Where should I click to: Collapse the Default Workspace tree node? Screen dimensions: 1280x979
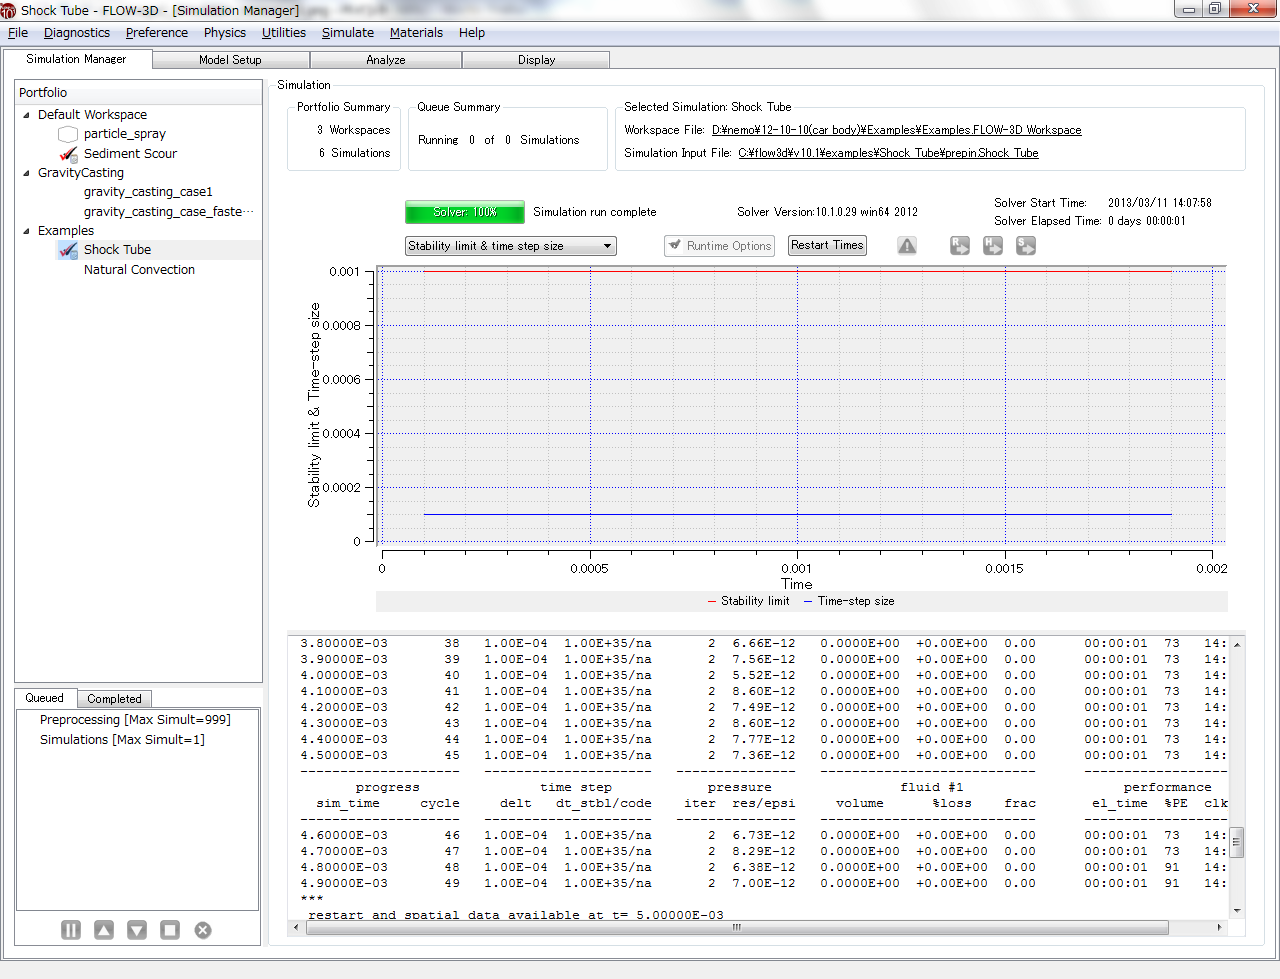point(26,115)
